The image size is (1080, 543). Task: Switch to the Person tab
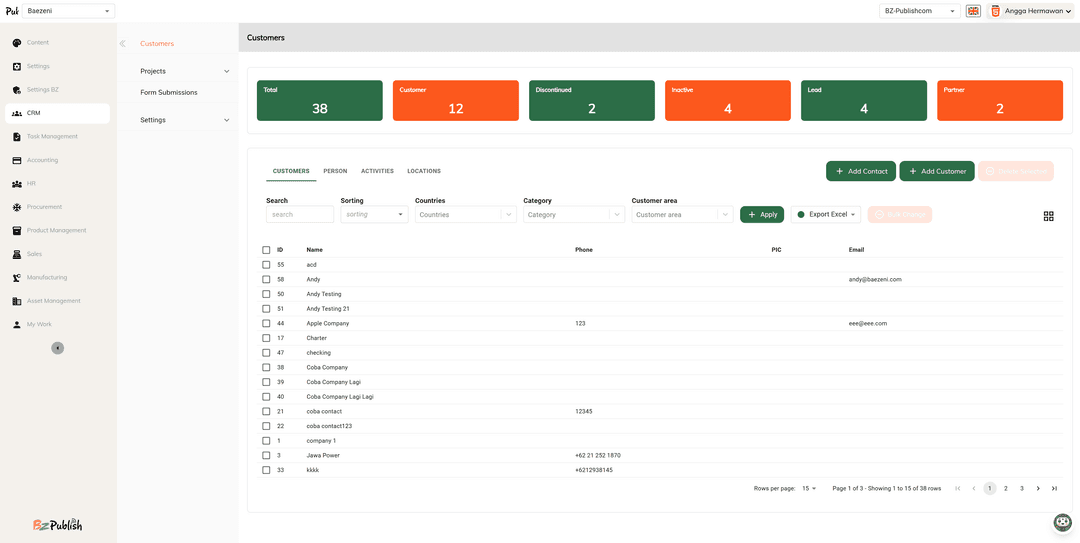pos(335,171)
